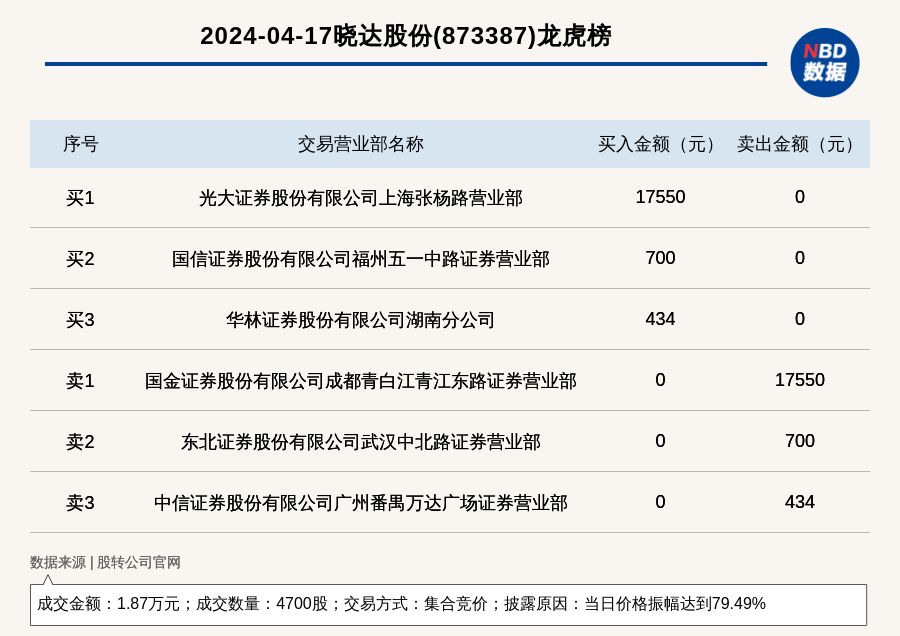The height and width of the screenshot is (636, 900).
Task: Click sell amount 0 in 买2 row
Action: point(800,258)
